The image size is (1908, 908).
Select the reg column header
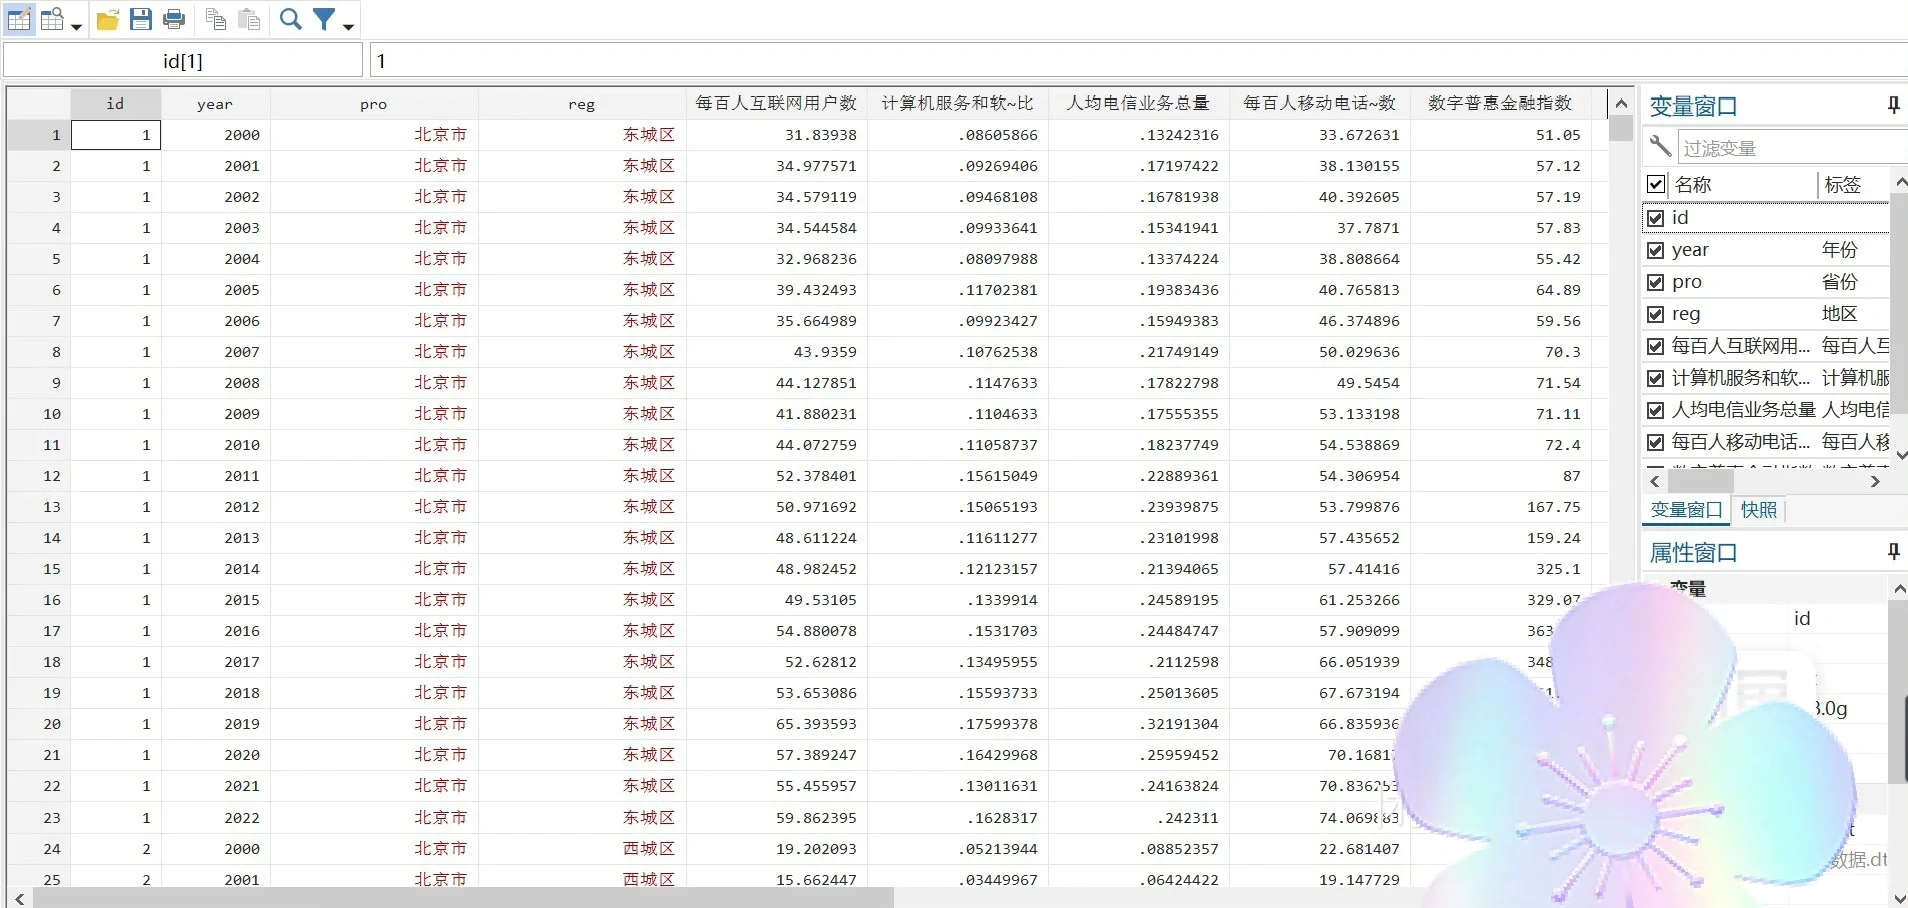click(581, 103)
